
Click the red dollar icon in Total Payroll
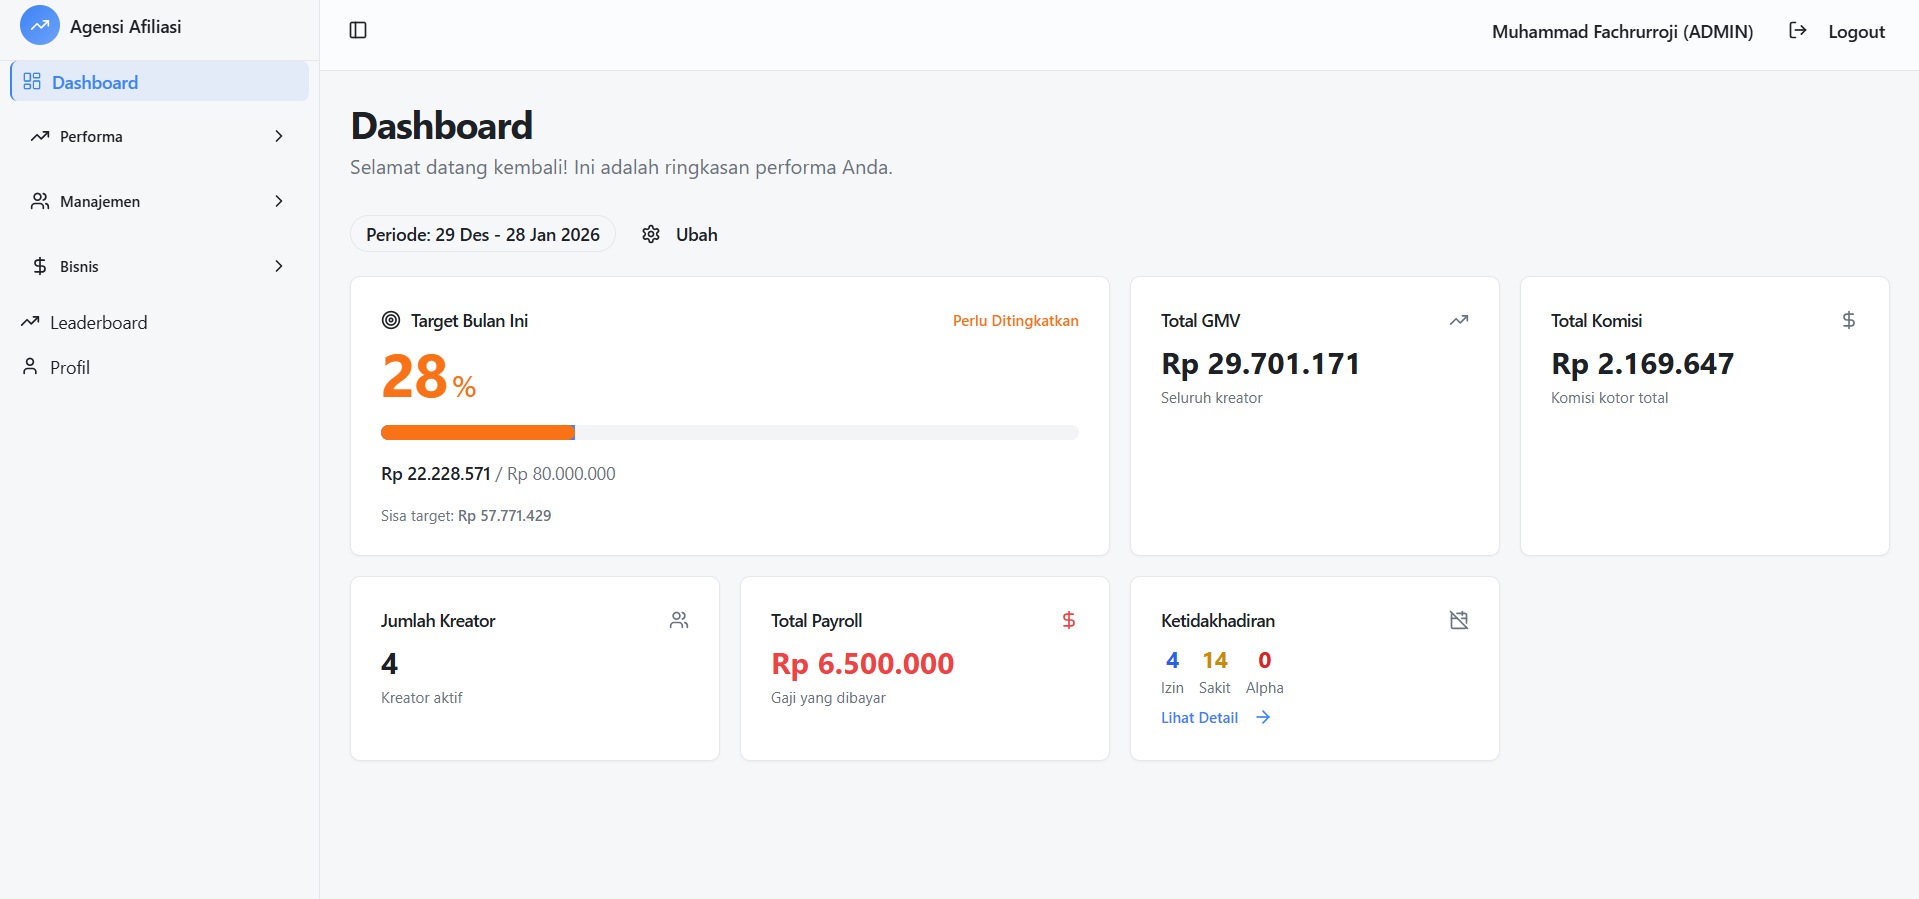[1069, 620]
